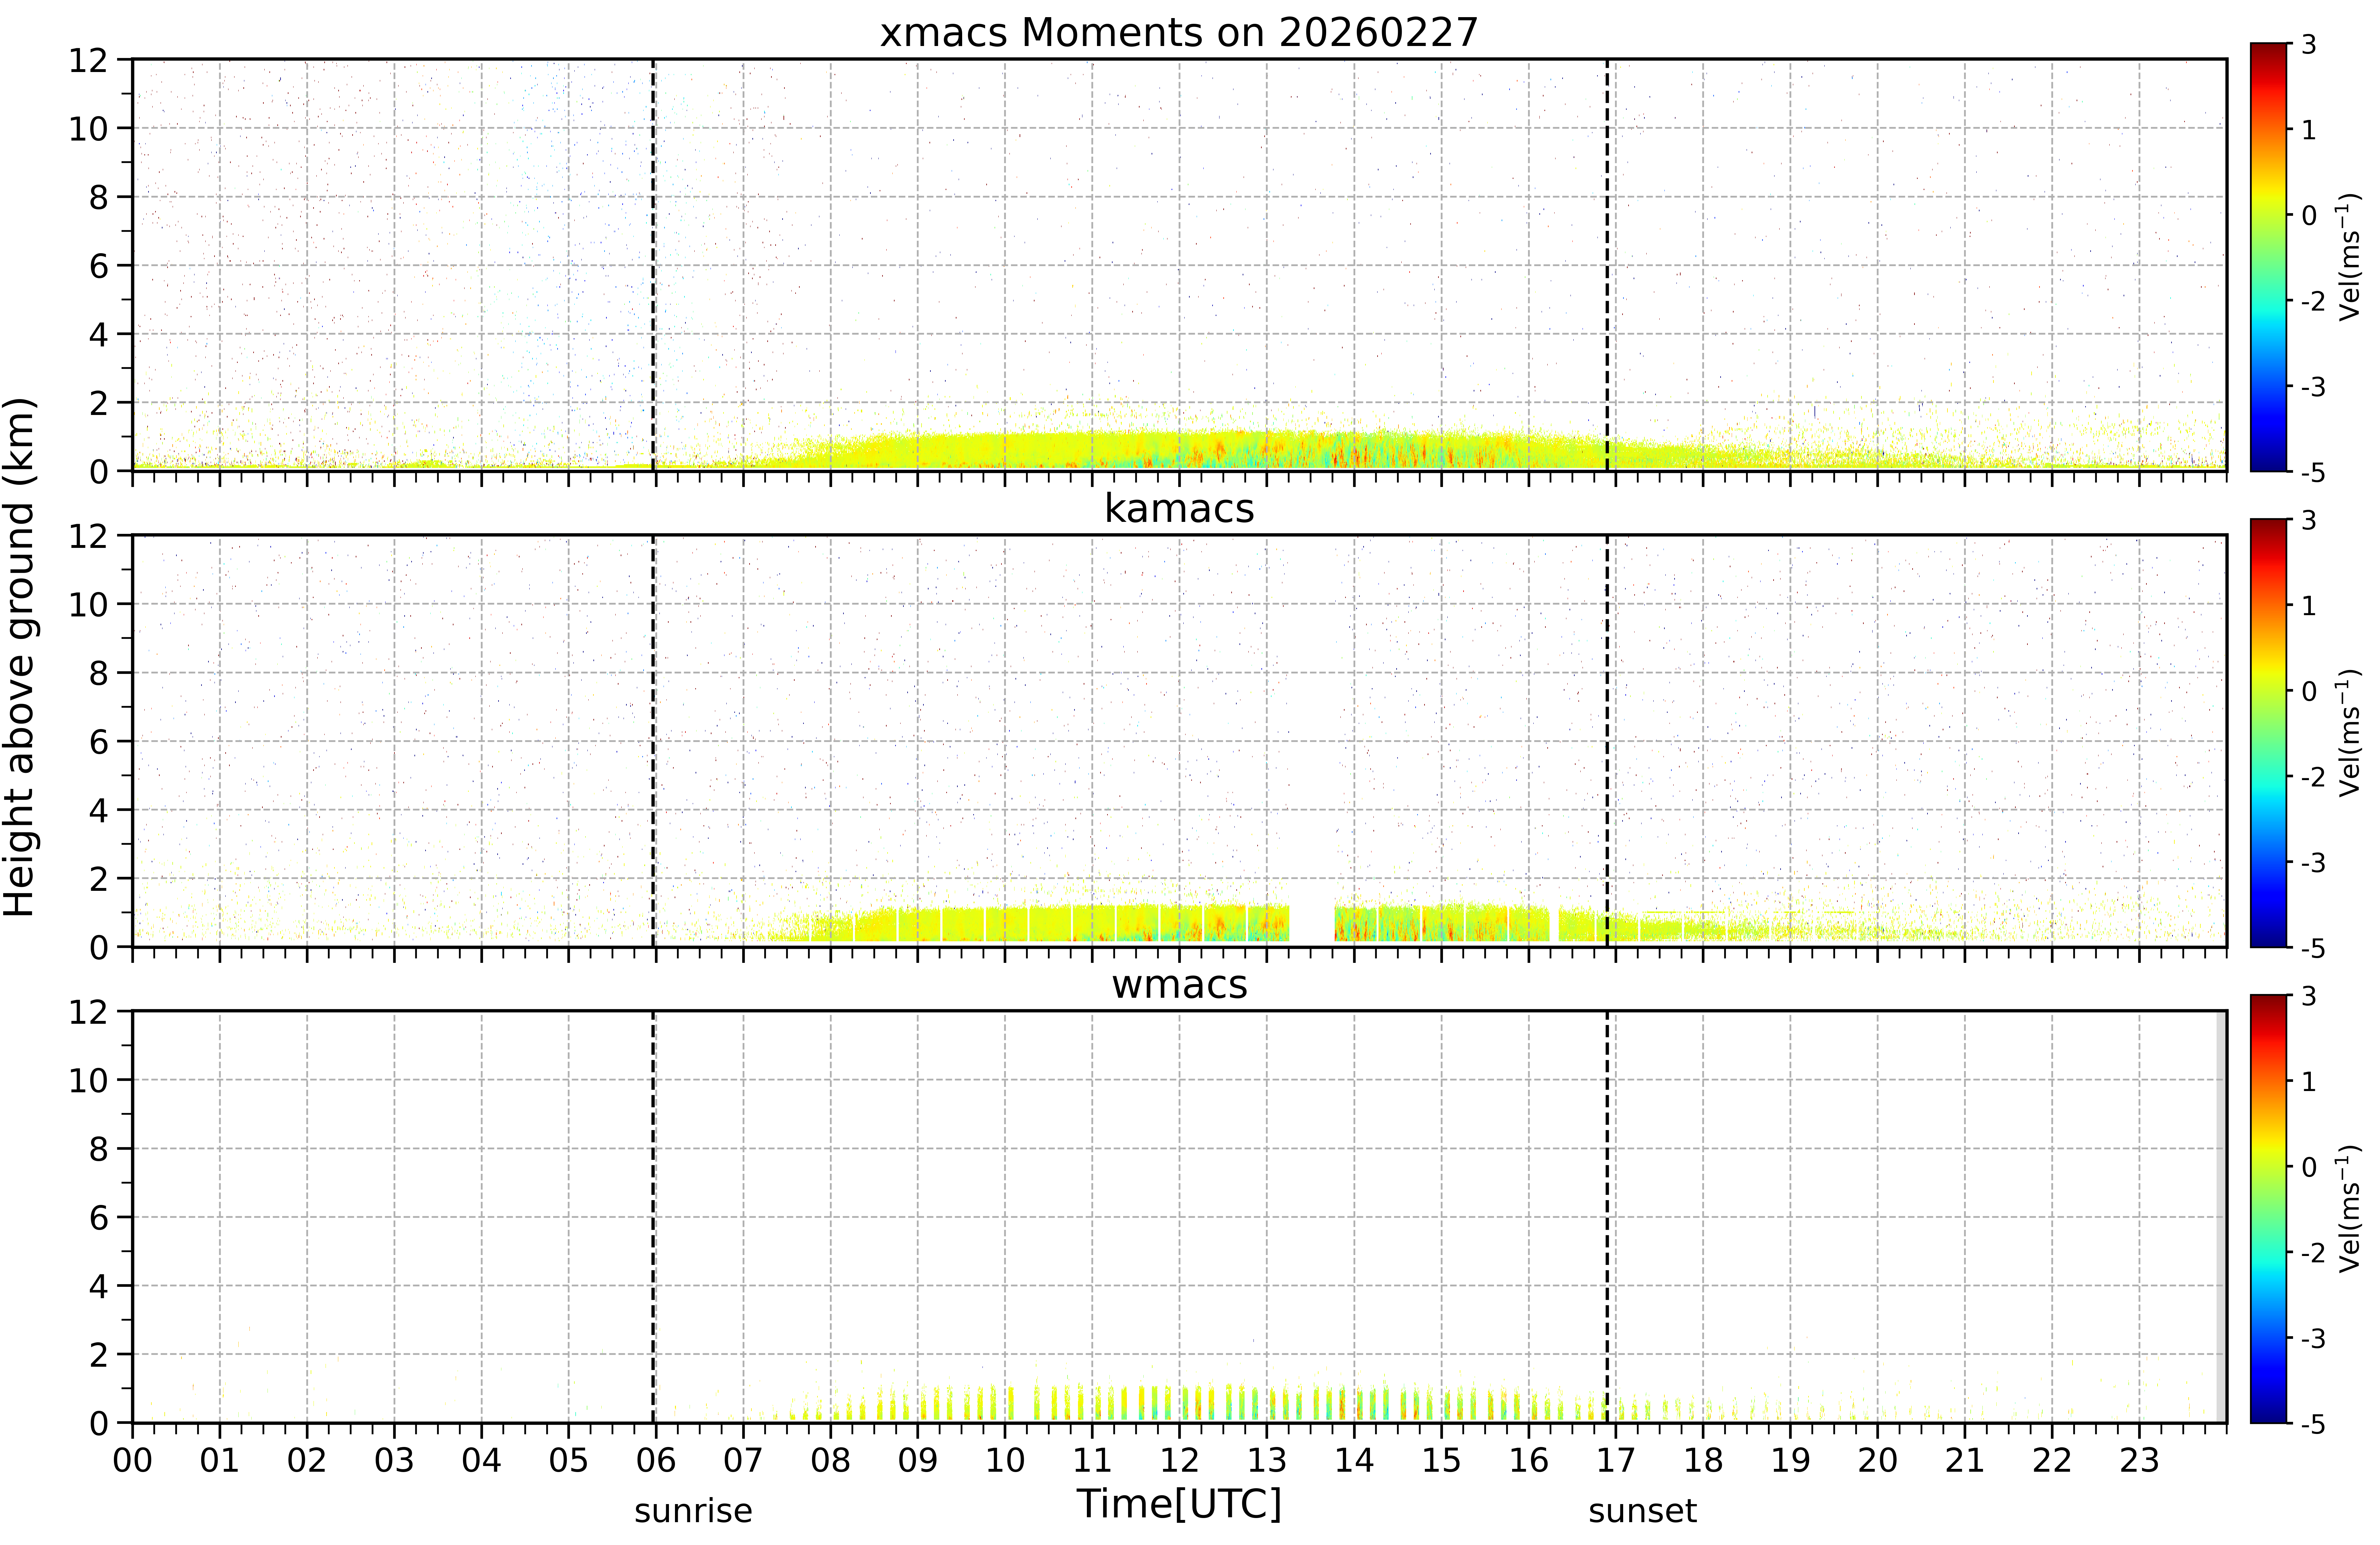
Task: Click the sunrise dashed line in xmacs panel
Action: coord(653,265)
